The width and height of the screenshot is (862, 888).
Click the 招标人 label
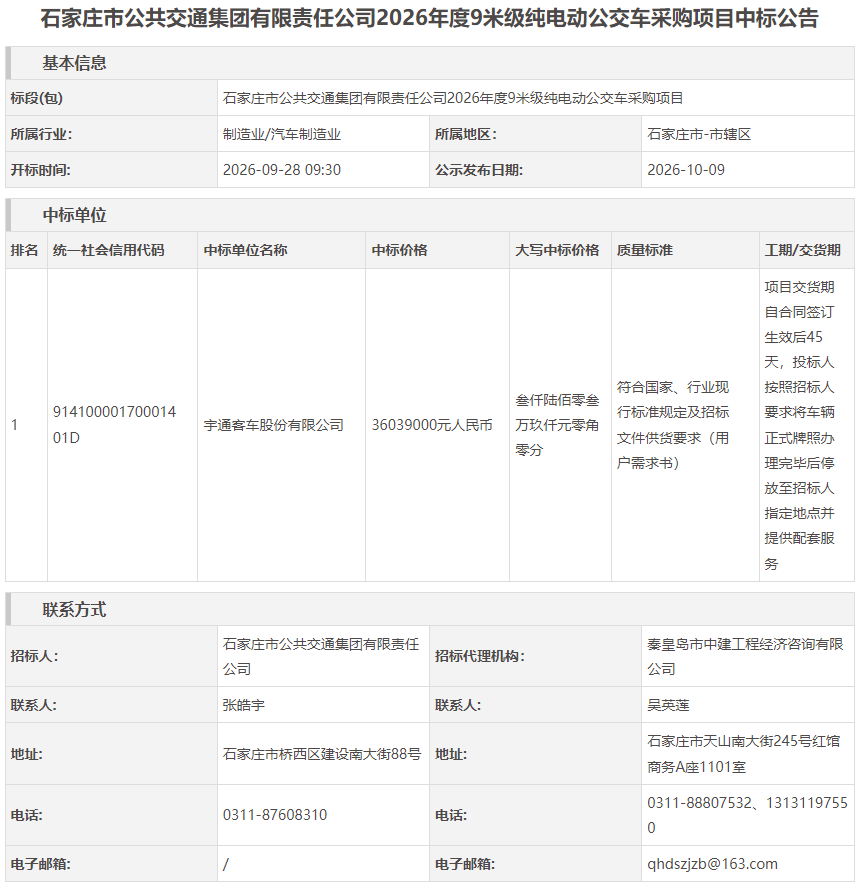(x=34, y=656)
